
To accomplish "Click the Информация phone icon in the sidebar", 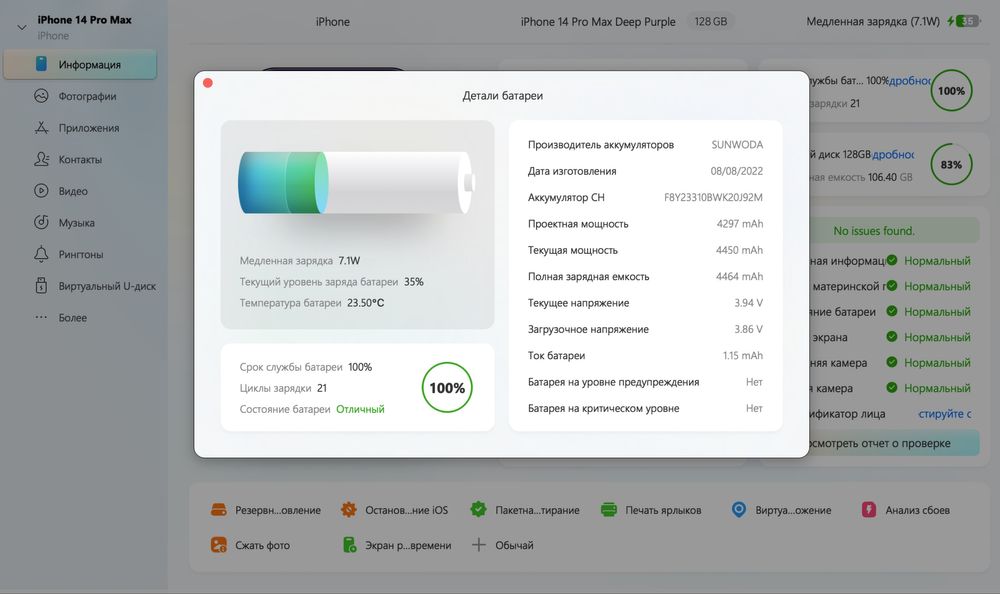I will (41, 64).
